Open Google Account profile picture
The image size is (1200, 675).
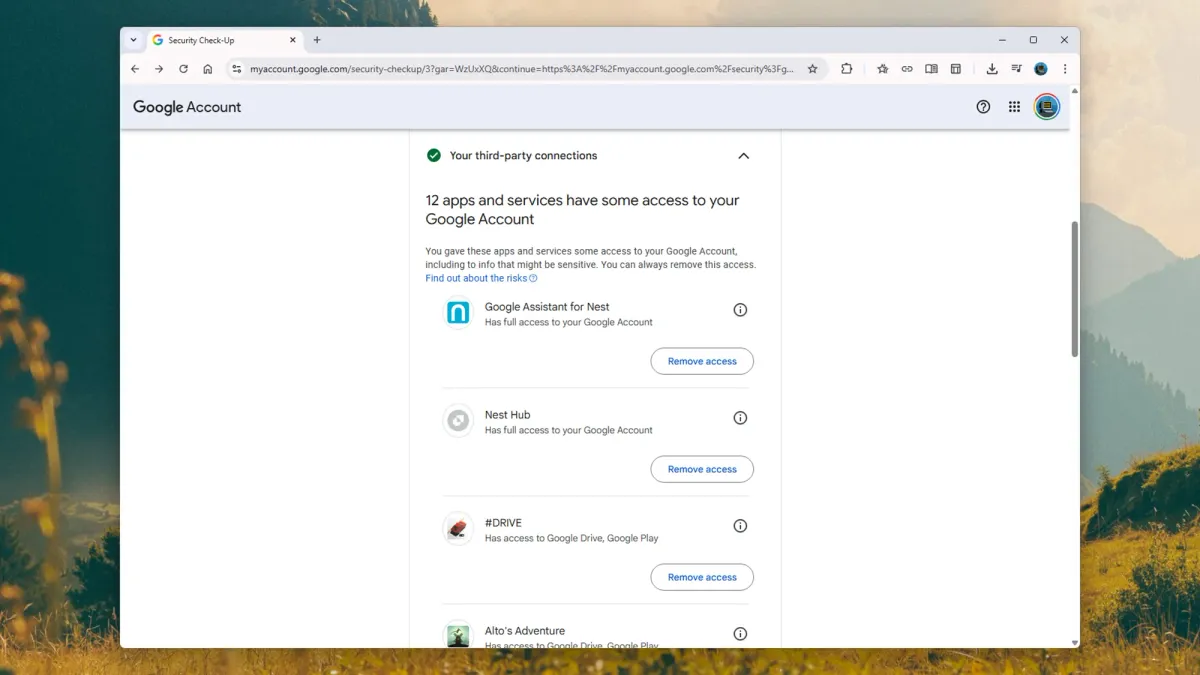point(1047,107)
